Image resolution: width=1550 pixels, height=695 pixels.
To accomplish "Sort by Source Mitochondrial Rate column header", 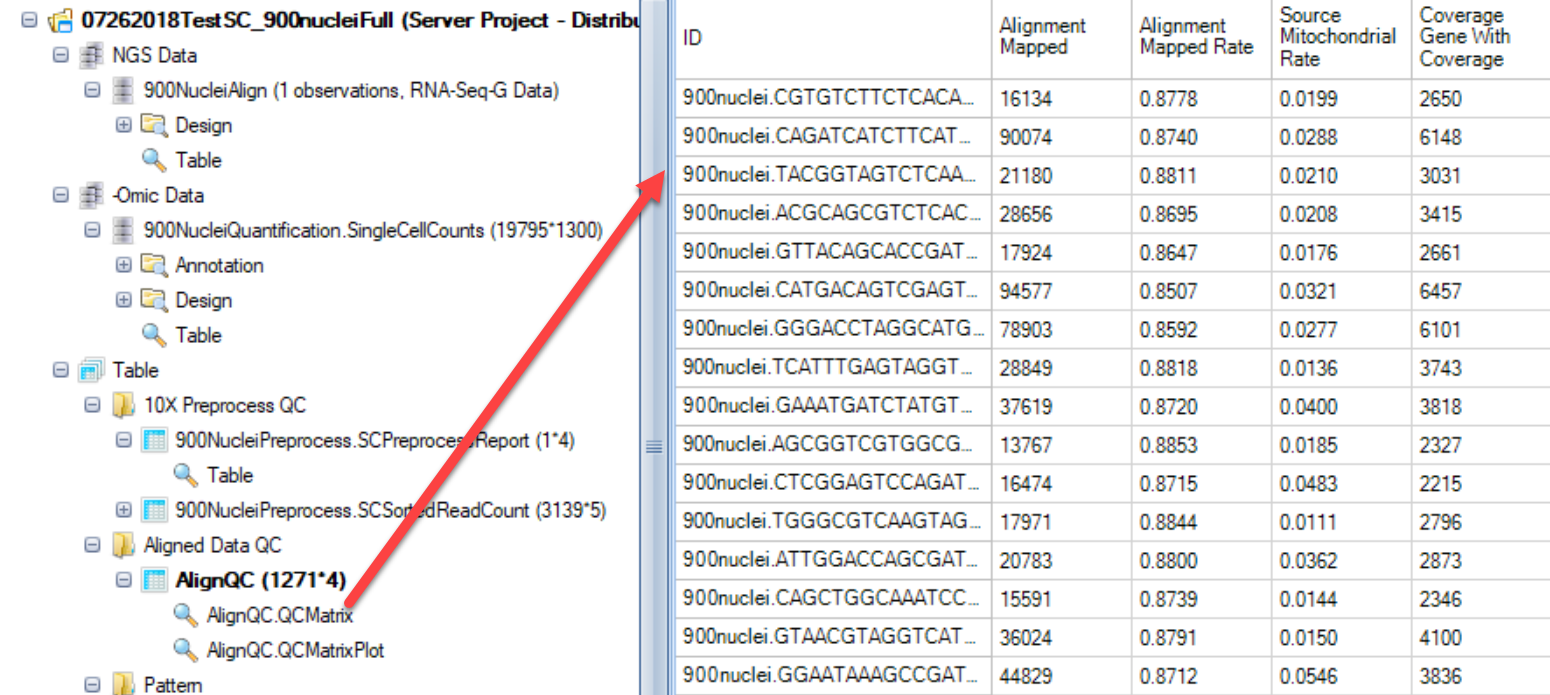I will tap(1341, 39).
